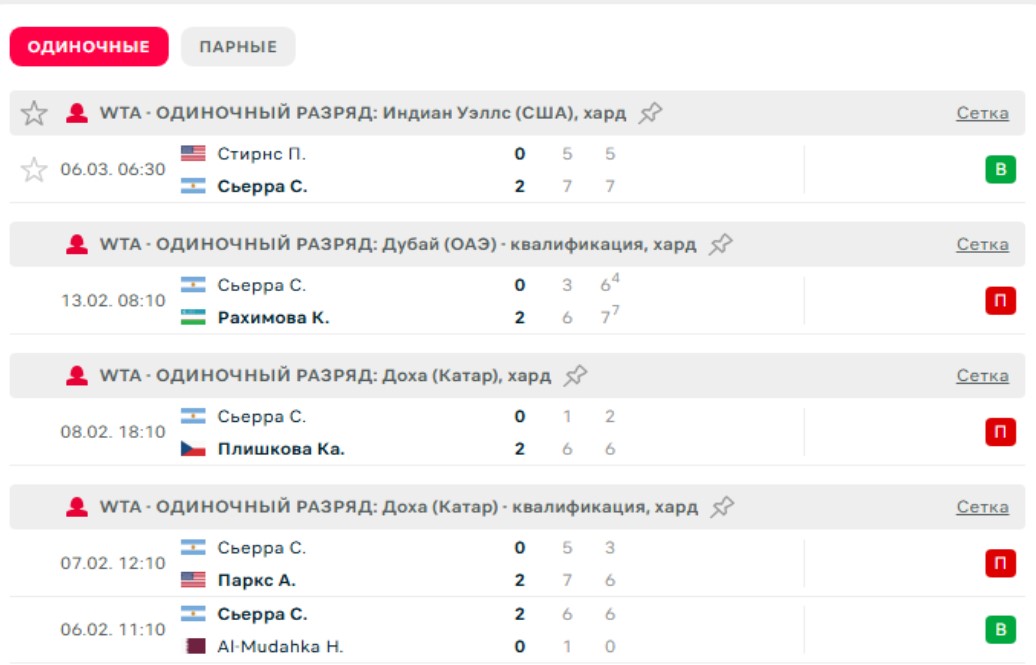
Task: Open the Сьерра vs Плишкова Ка. match
Action: click(x=400, y=432)
